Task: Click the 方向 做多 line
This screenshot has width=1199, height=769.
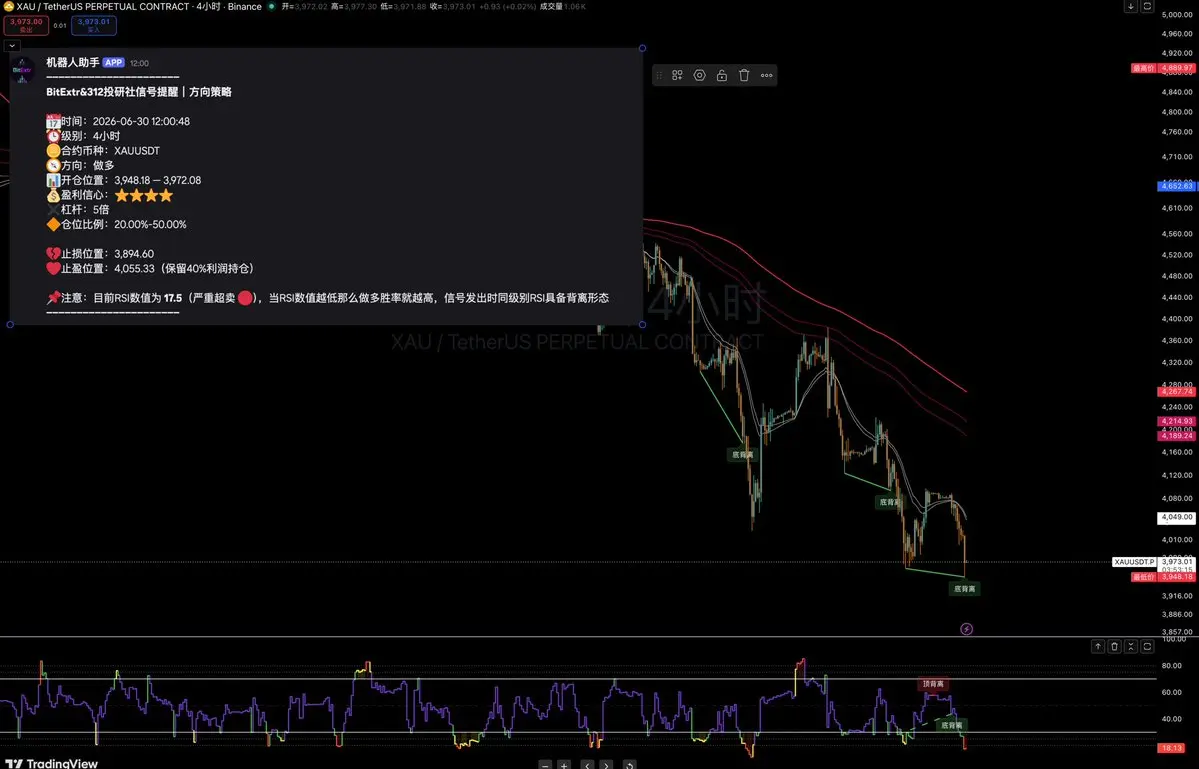Action: click(x=80, y=165)
